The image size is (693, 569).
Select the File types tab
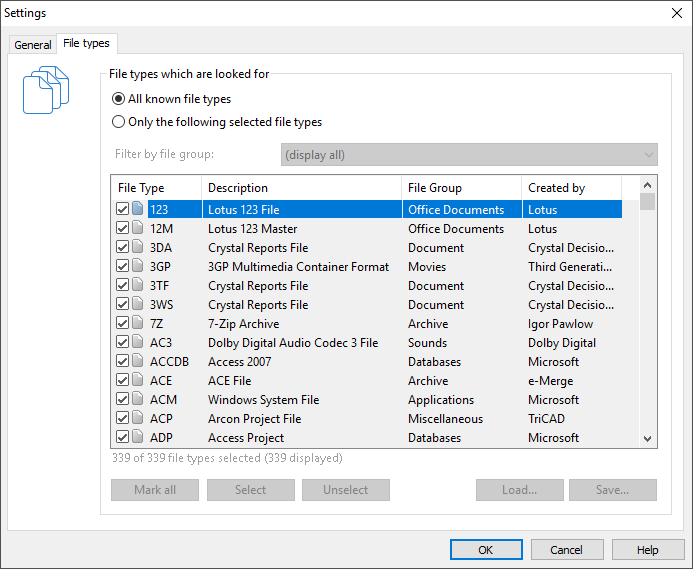click(x=86, y=44)
